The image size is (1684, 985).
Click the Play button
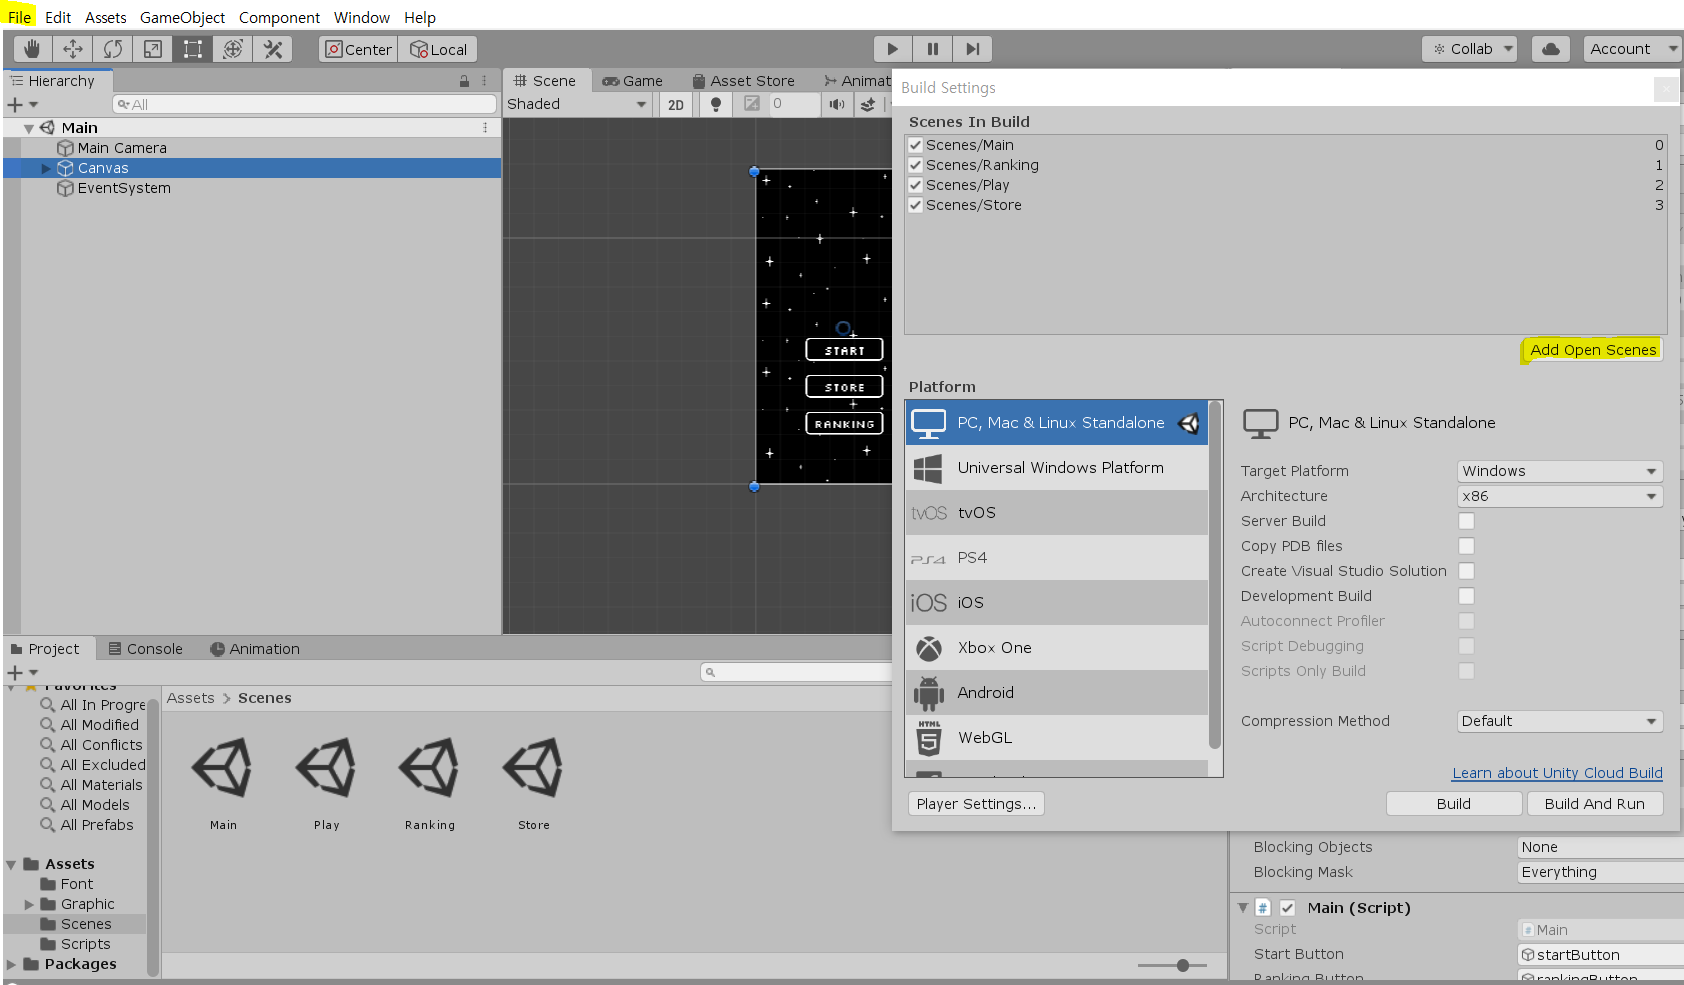click(893, 49)
